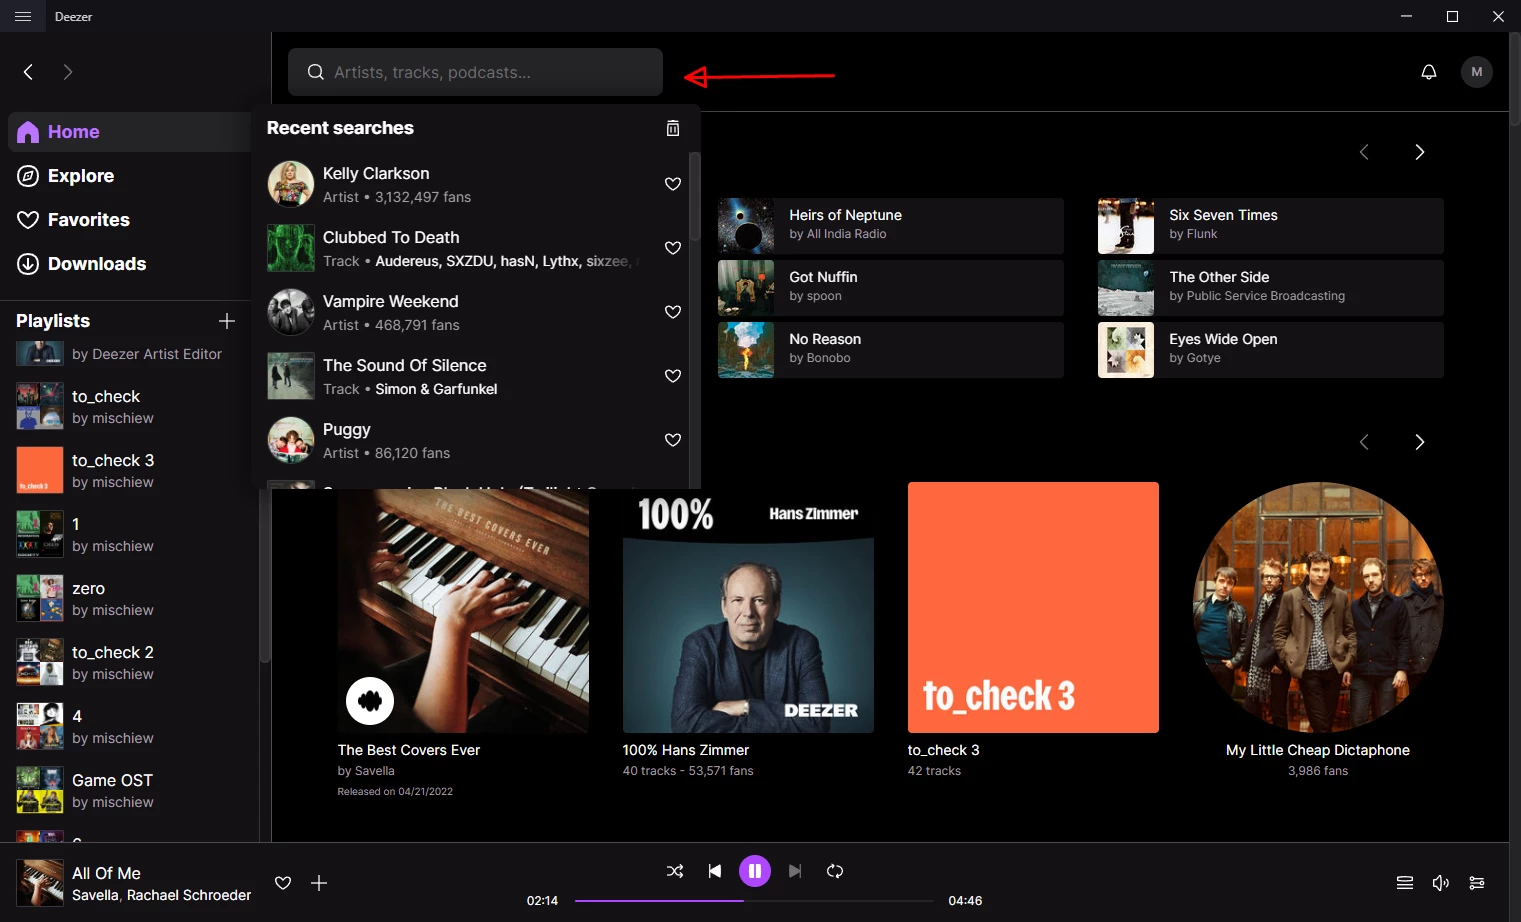
Task: Show next items in the lower carousel
Action: point(1420,442)
